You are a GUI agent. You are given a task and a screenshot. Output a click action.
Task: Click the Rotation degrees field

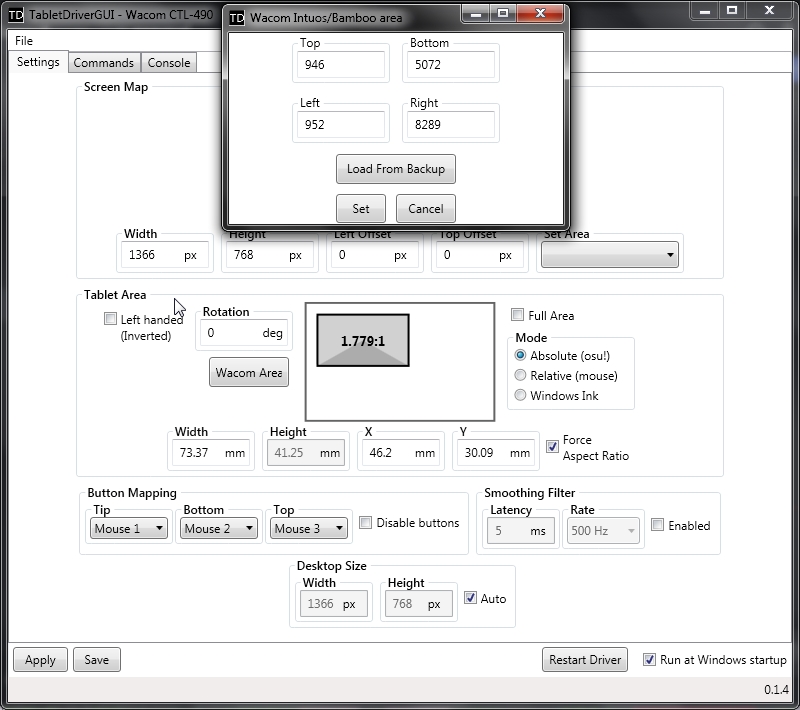244,333
